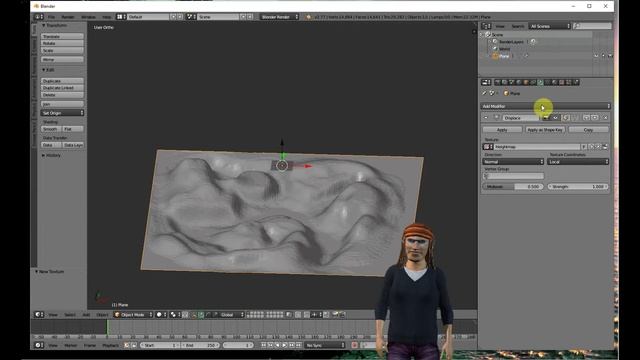The width and height of the screenshot is (640, 360).
Task: Click the World icon in Outliner
Action: [x=495, y=49]
